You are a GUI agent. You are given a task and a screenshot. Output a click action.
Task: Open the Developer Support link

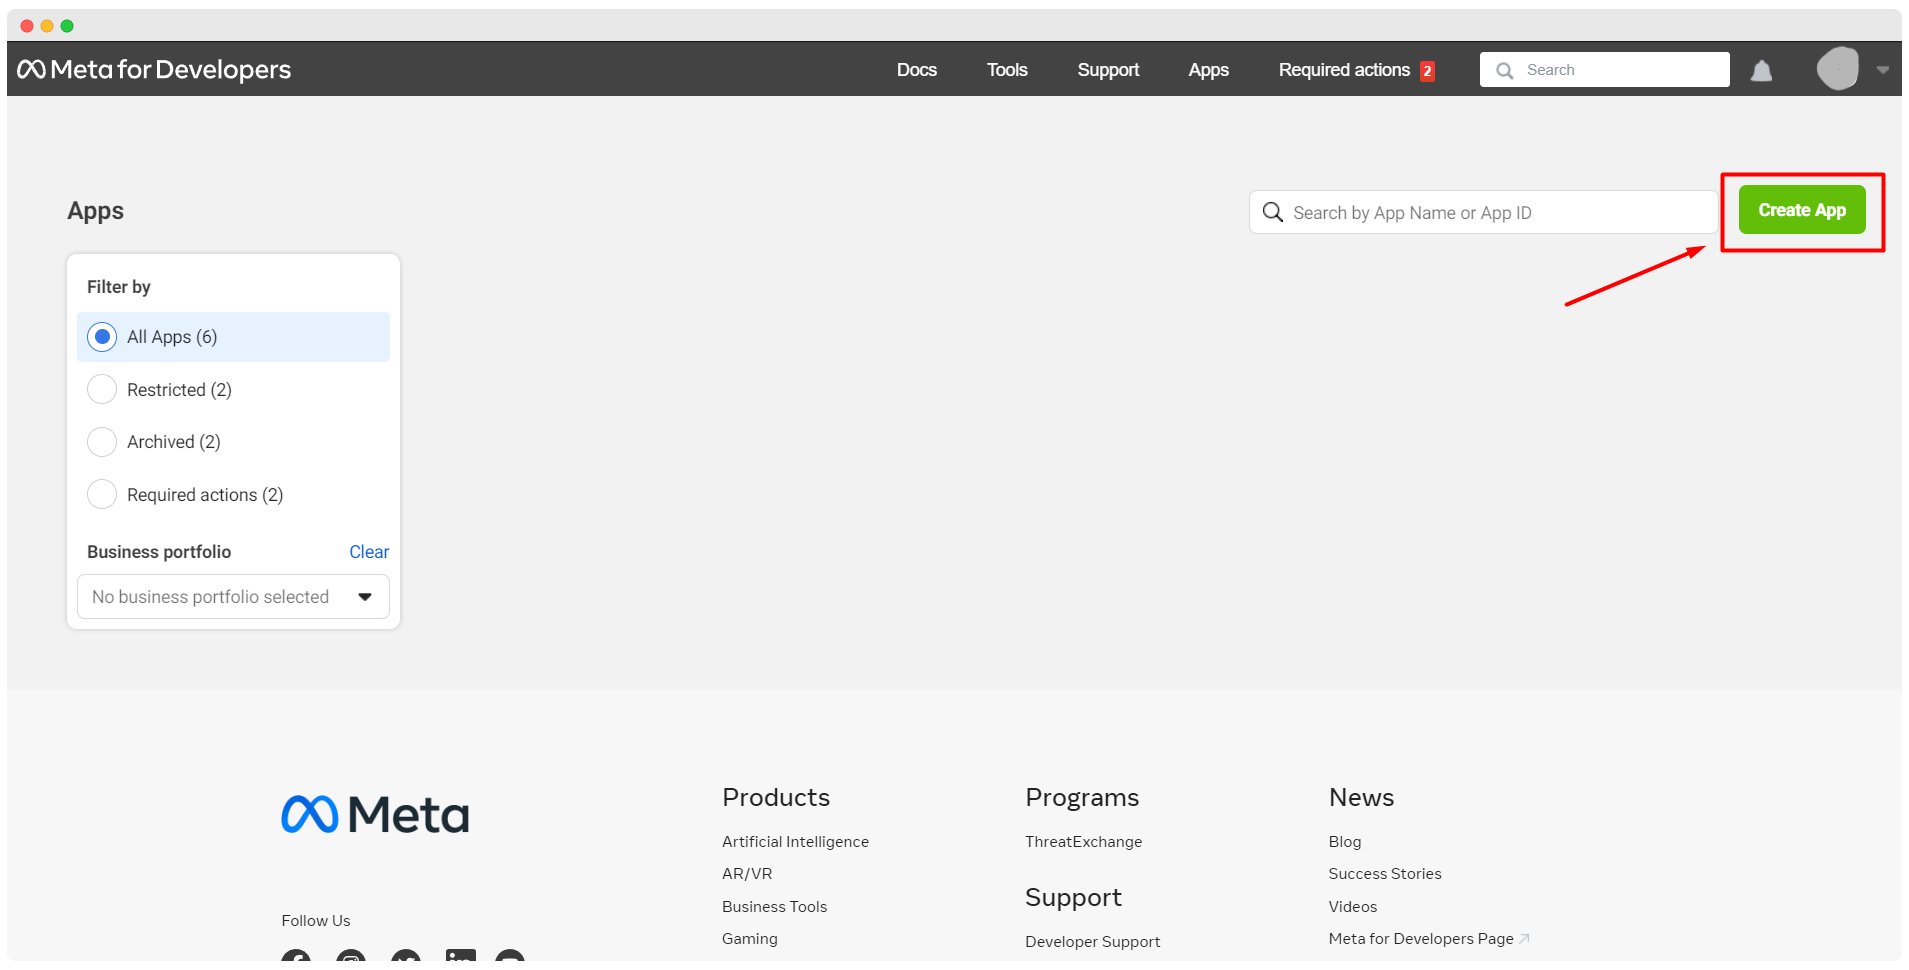1092,941
